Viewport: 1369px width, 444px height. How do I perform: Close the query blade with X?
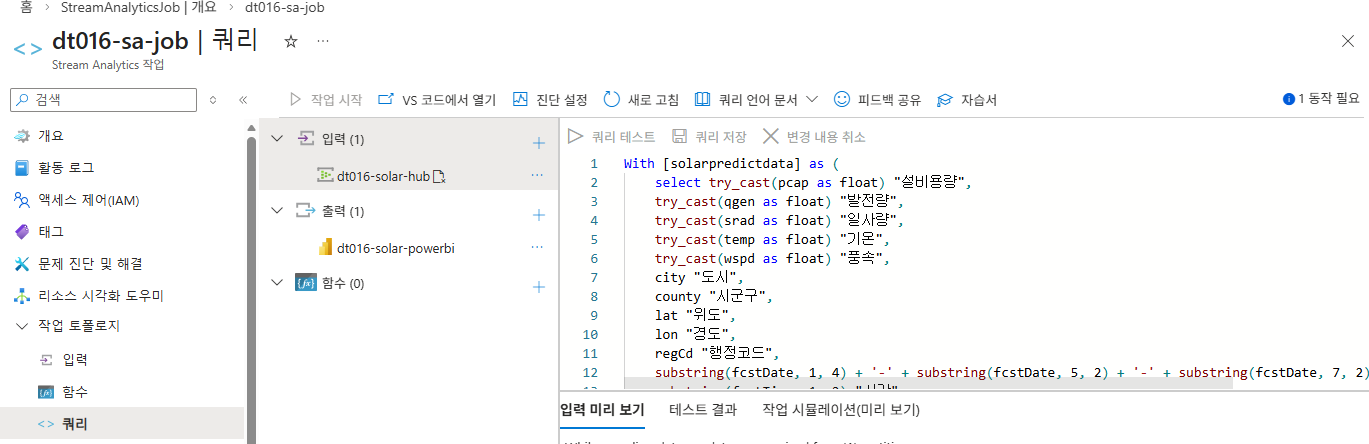pyautogui.click(x=1348, y=41)
